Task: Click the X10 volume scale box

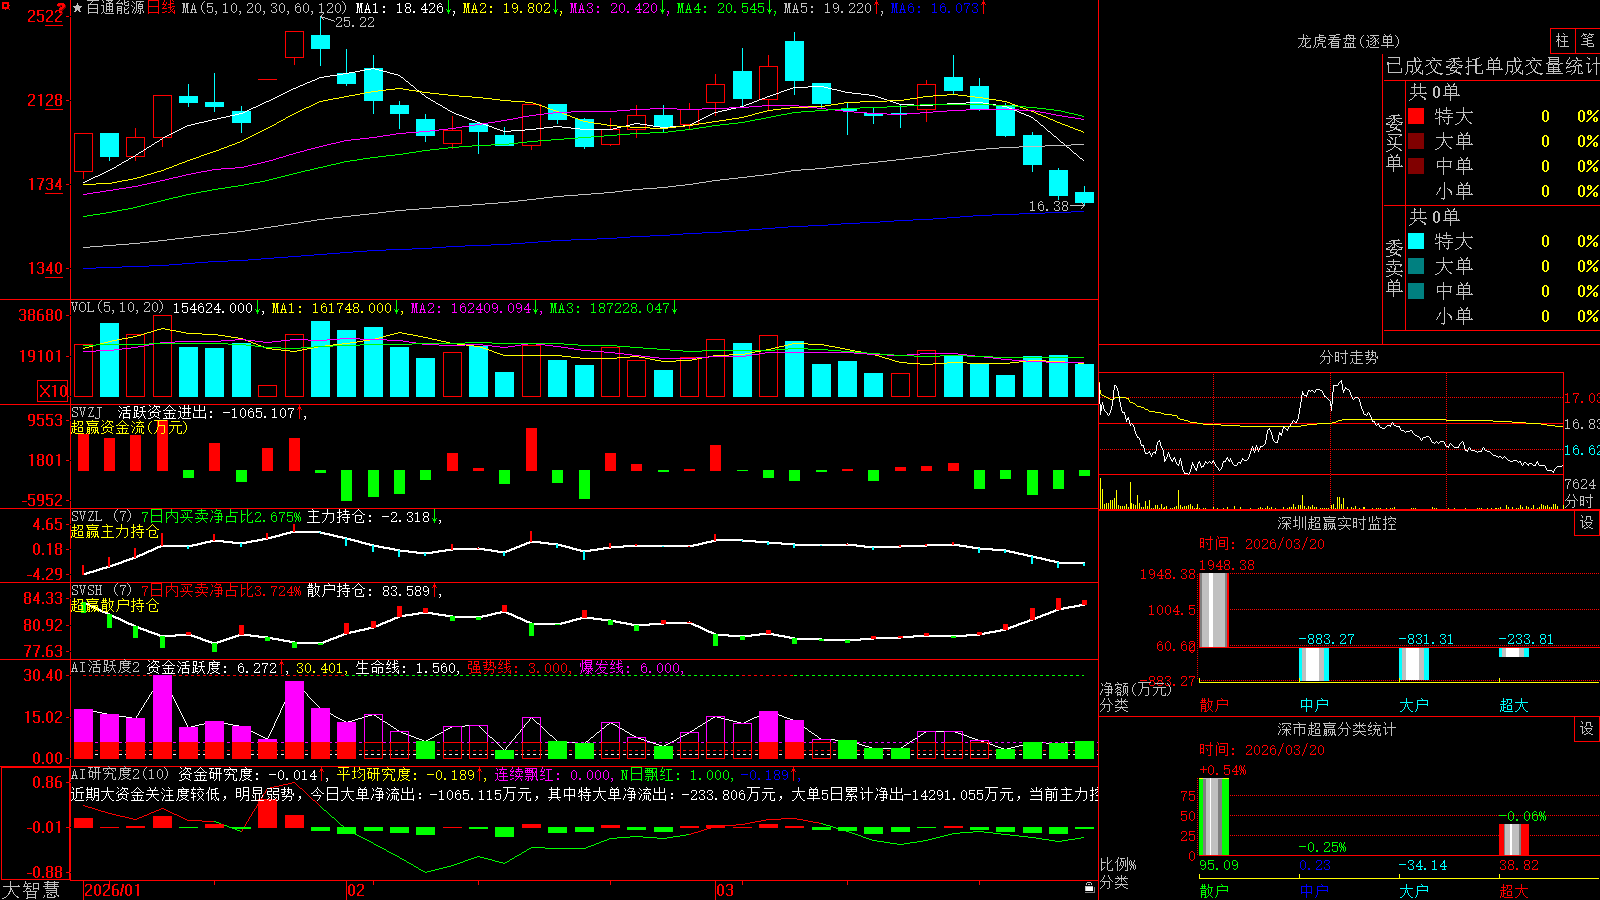Action: click(53, 391)
